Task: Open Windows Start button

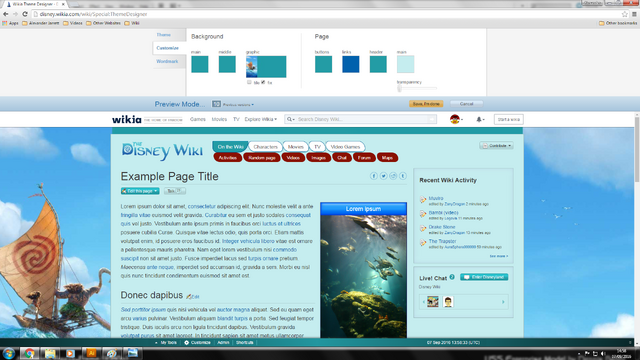Action: click(x=8, y=353)
